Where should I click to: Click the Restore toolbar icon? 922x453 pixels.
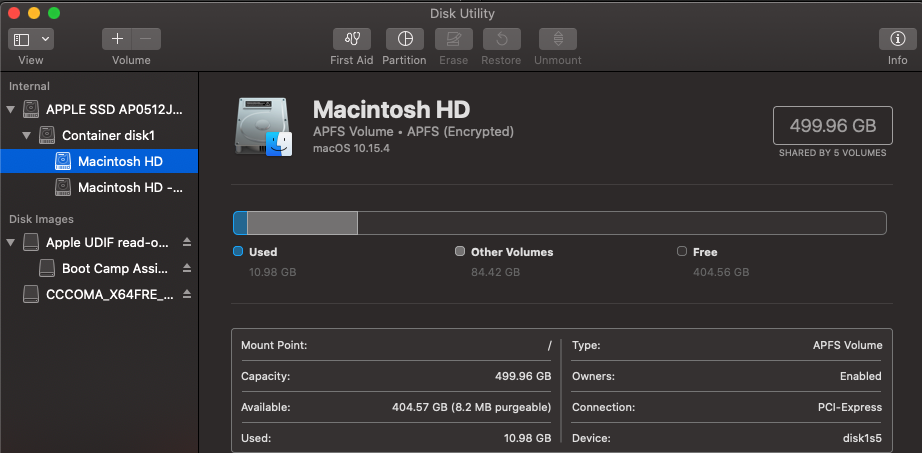(502, 39)
